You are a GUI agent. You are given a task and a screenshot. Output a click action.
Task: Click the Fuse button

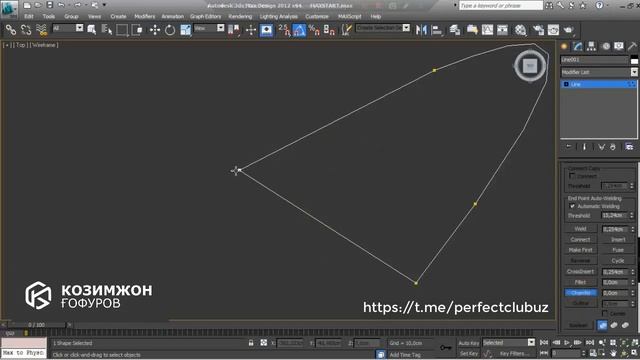point(618,250)
